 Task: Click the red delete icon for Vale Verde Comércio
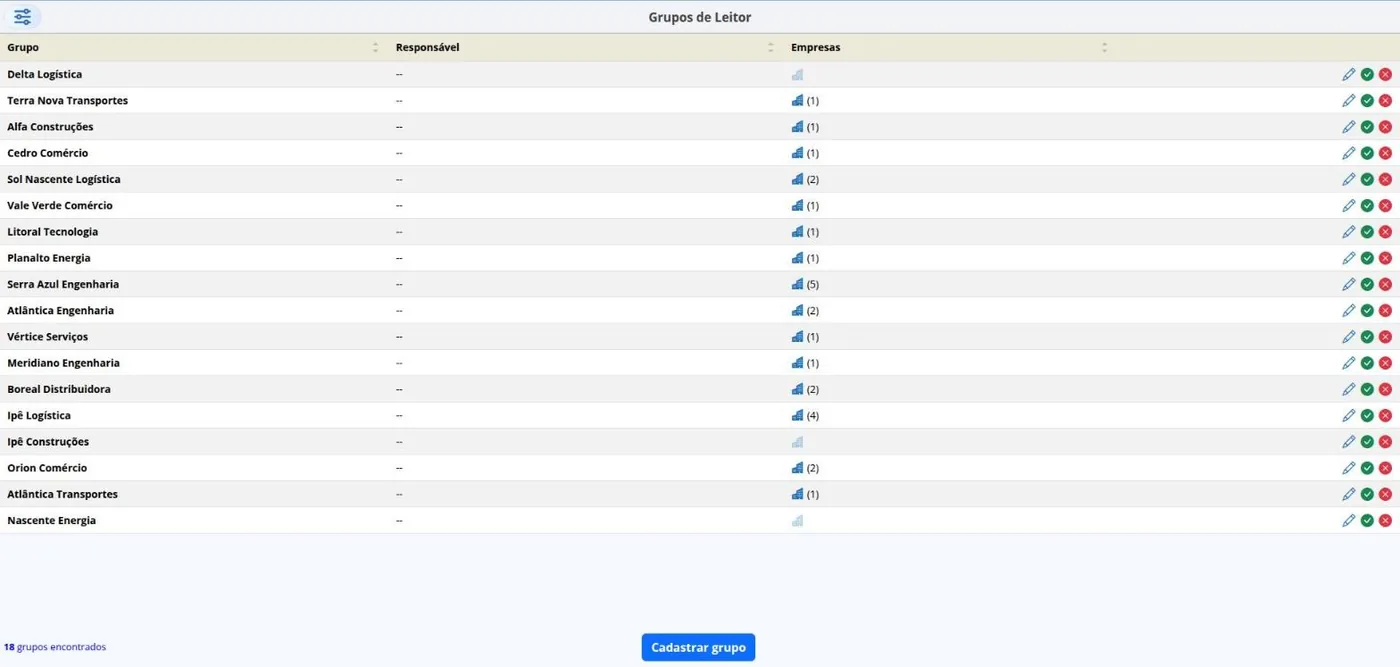(x=1385, y=205)
